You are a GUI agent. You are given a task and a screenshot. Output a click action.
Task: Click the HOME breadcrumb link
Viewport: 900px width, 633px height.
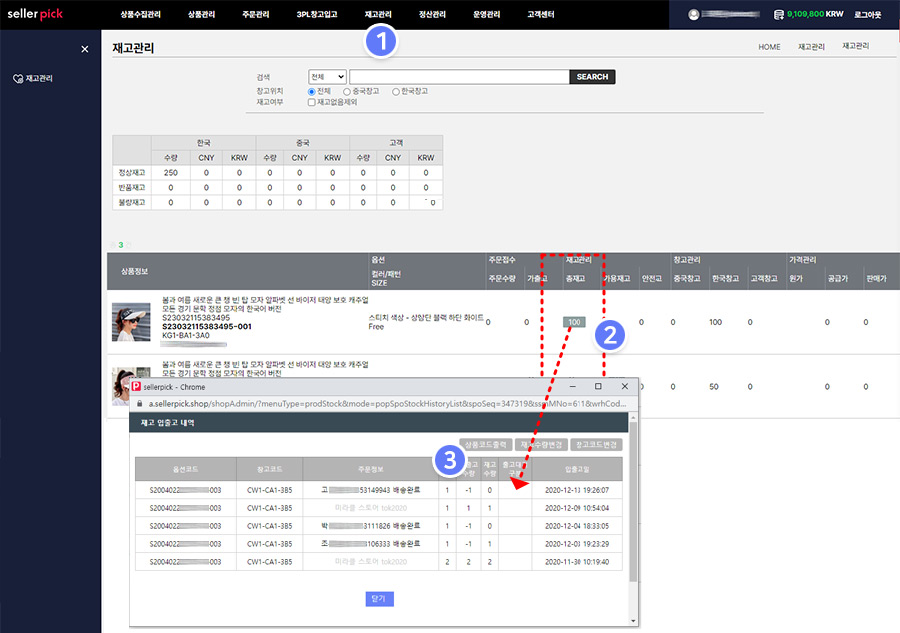click(x=769, y=47)
